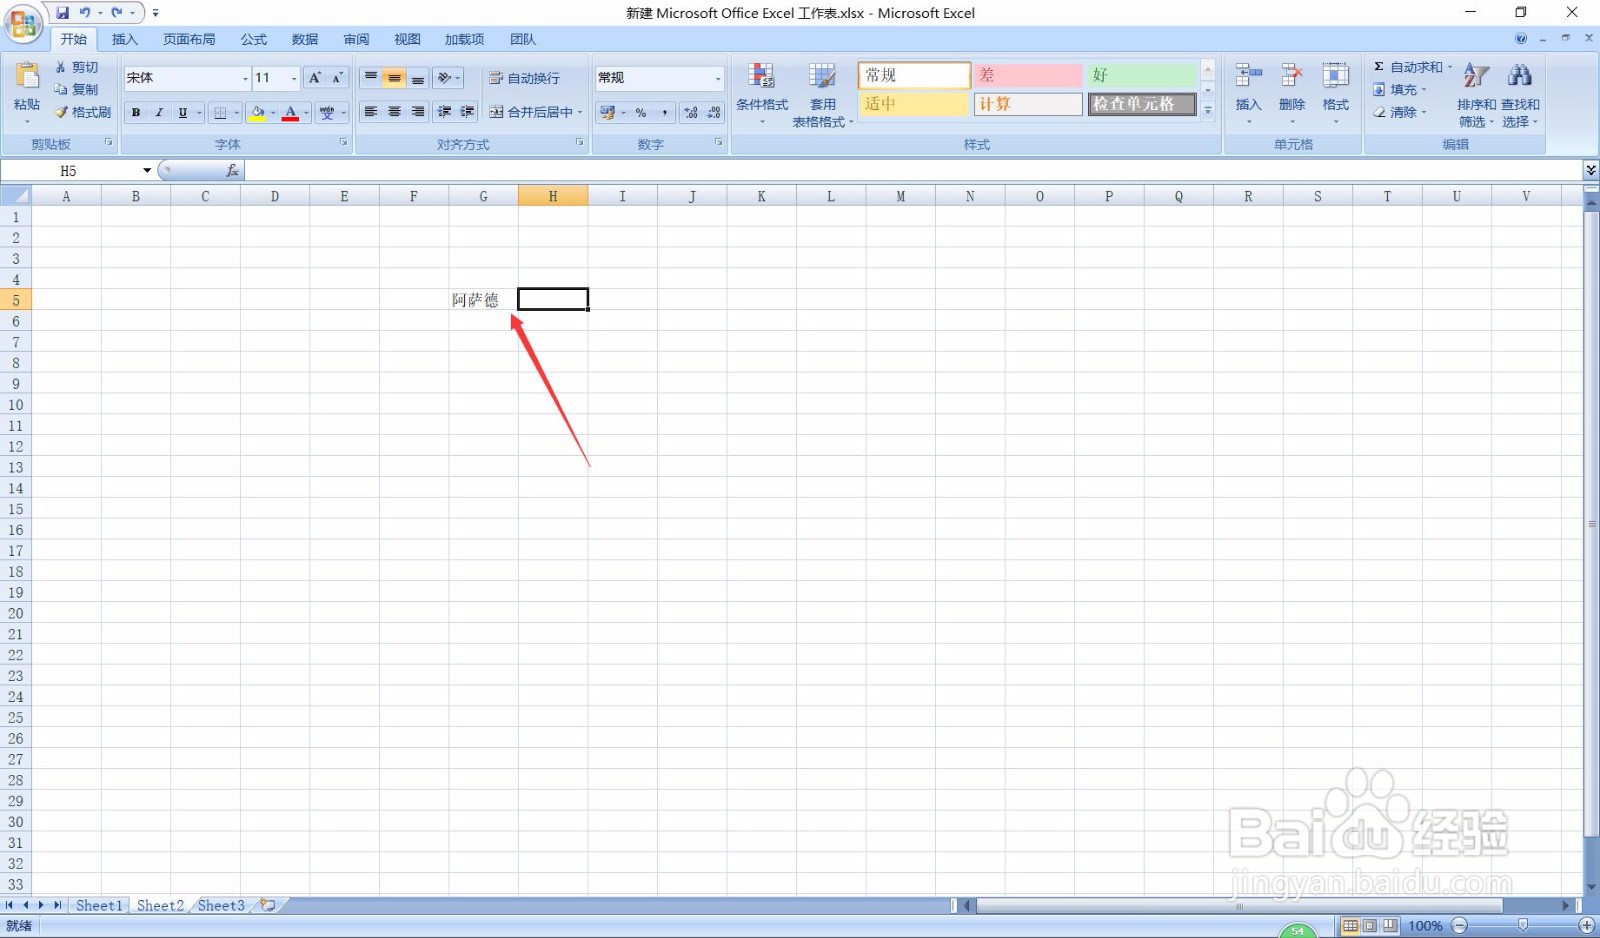This screenshot has height=938, width=1600.
Task: Increase decimal places
Action: pyautogui.click(x=691, y=113)
